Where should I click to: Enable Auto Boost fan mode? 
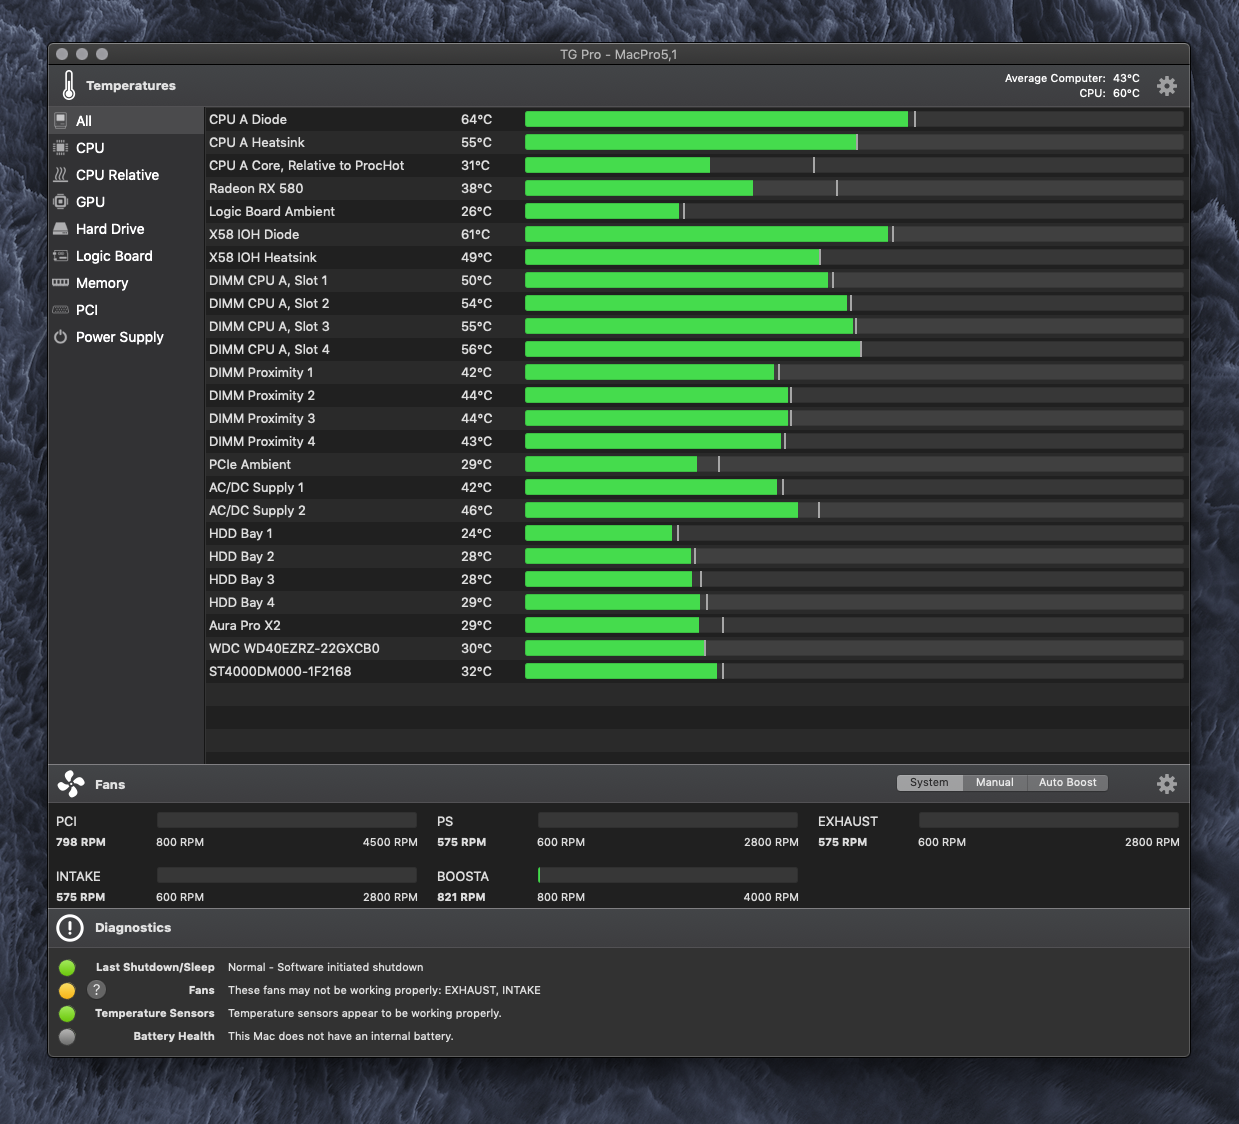[1067, 782]
